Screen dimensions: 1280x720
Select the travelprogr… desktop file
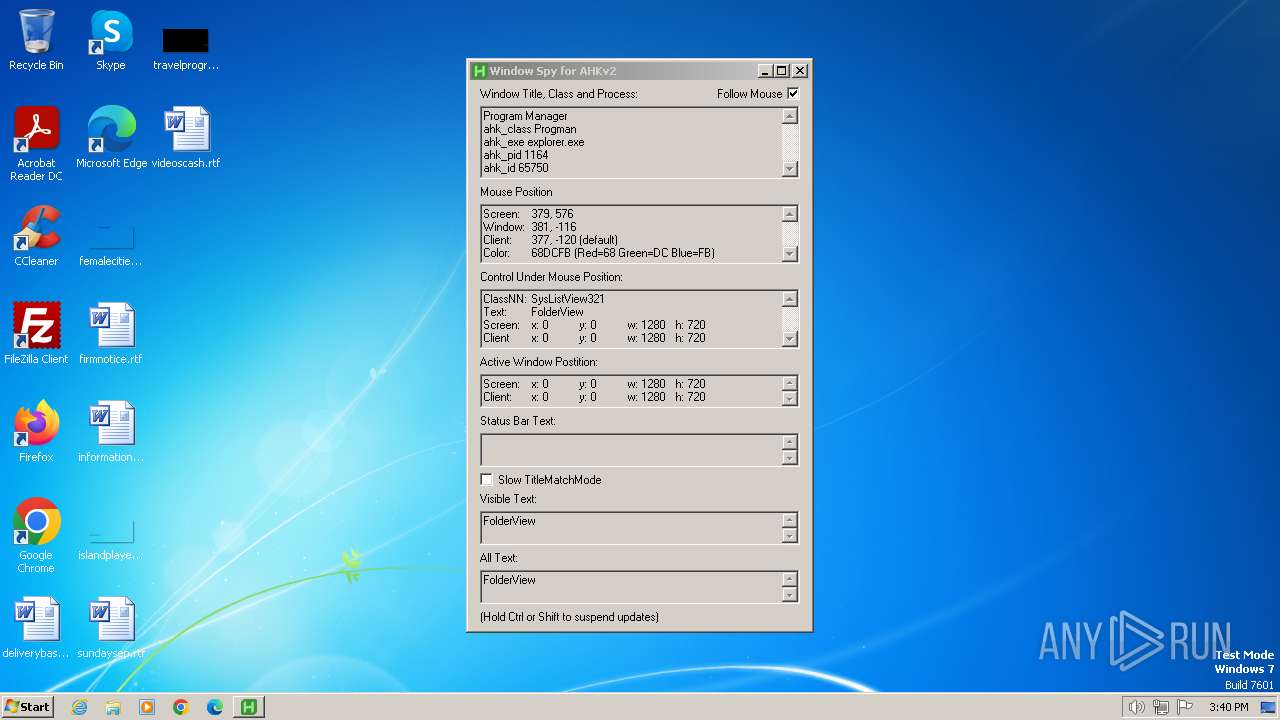pos(186,48)
